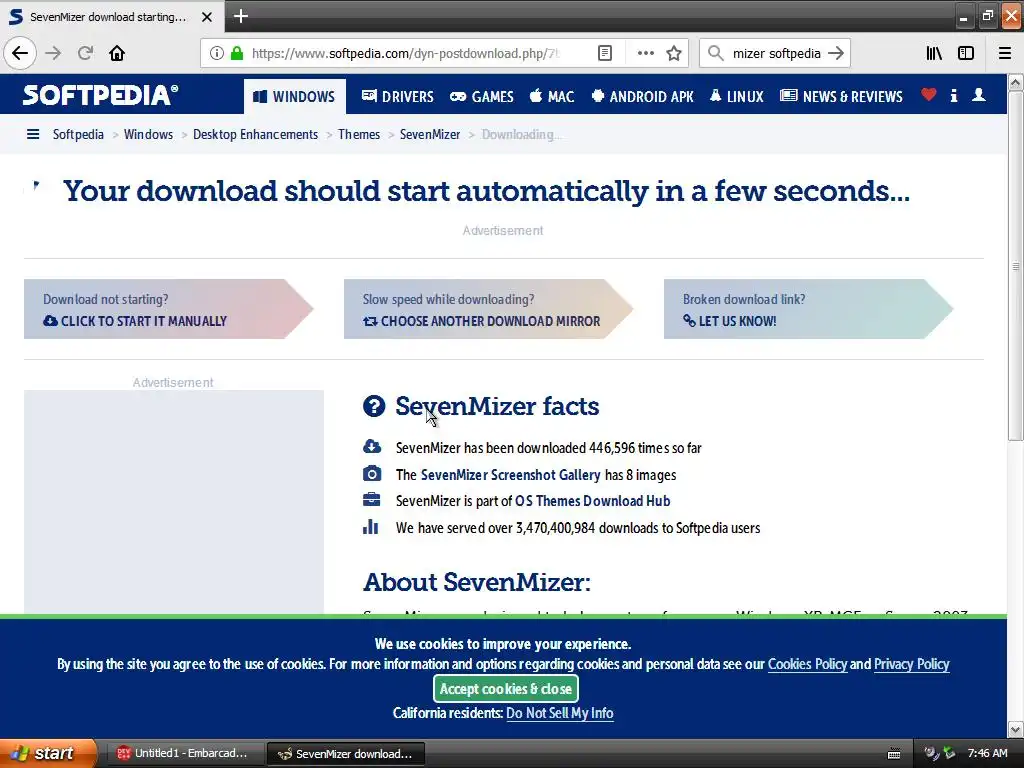
Task: Select the WINDOWS navigation tab
Action: [x=295, y=97]
